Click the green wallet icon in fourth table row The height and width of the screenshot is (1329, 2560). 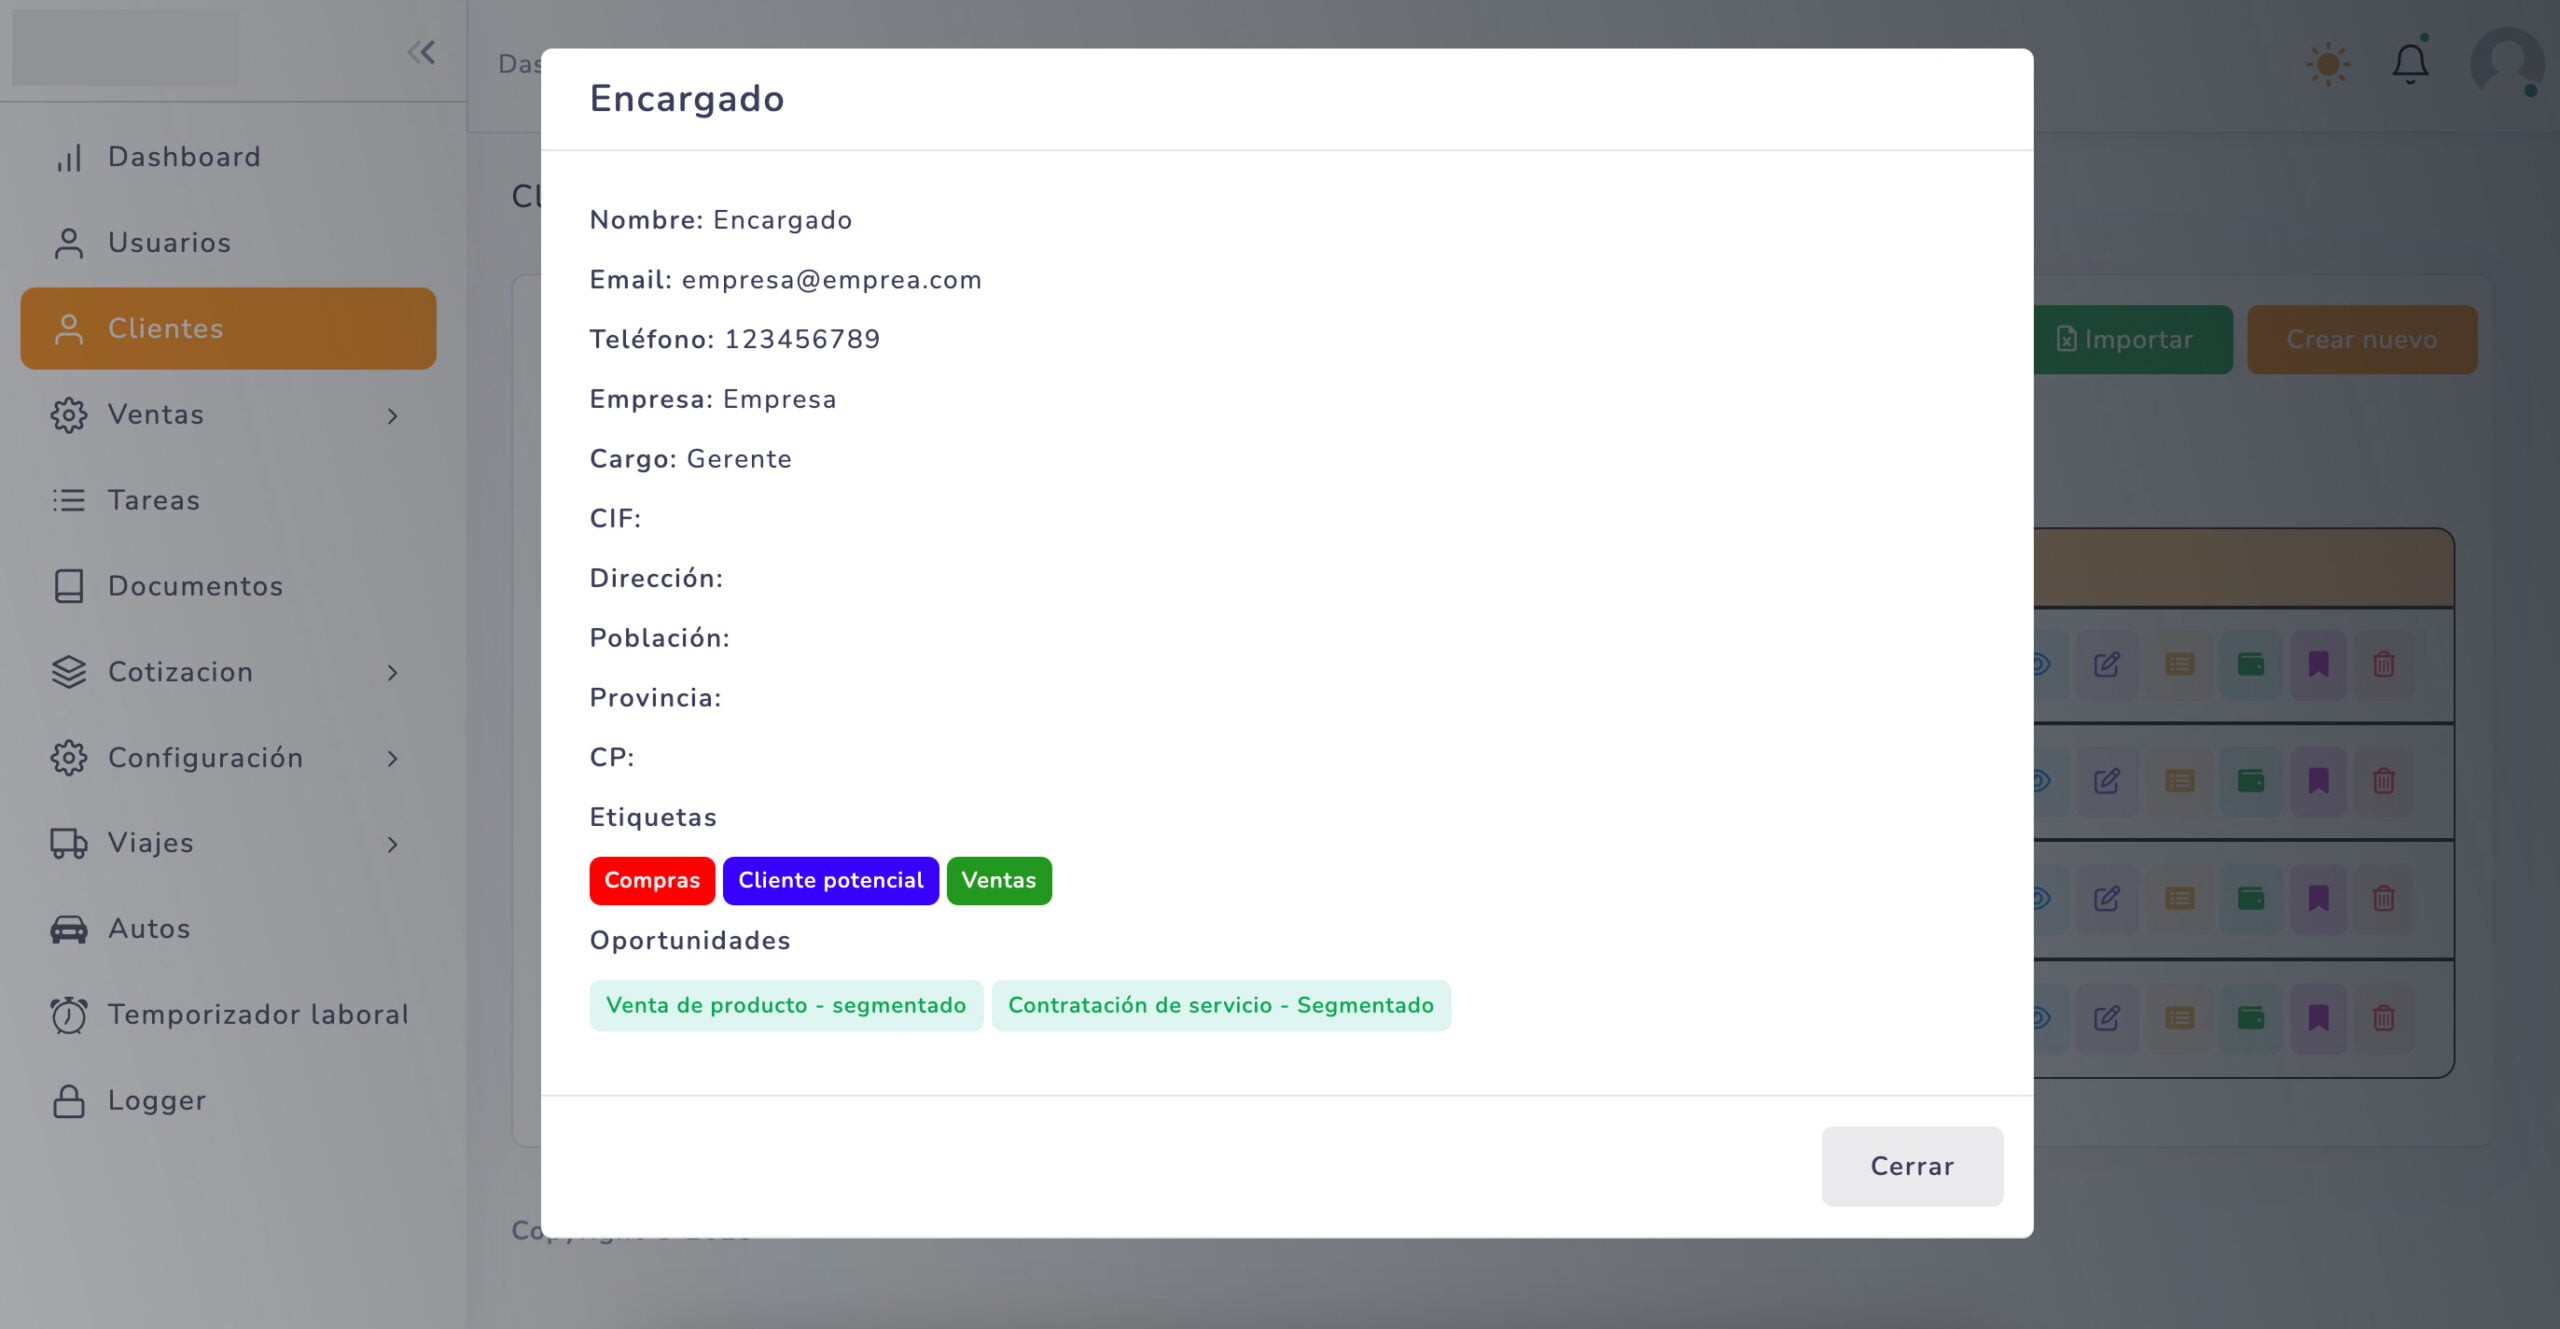2251,1019
